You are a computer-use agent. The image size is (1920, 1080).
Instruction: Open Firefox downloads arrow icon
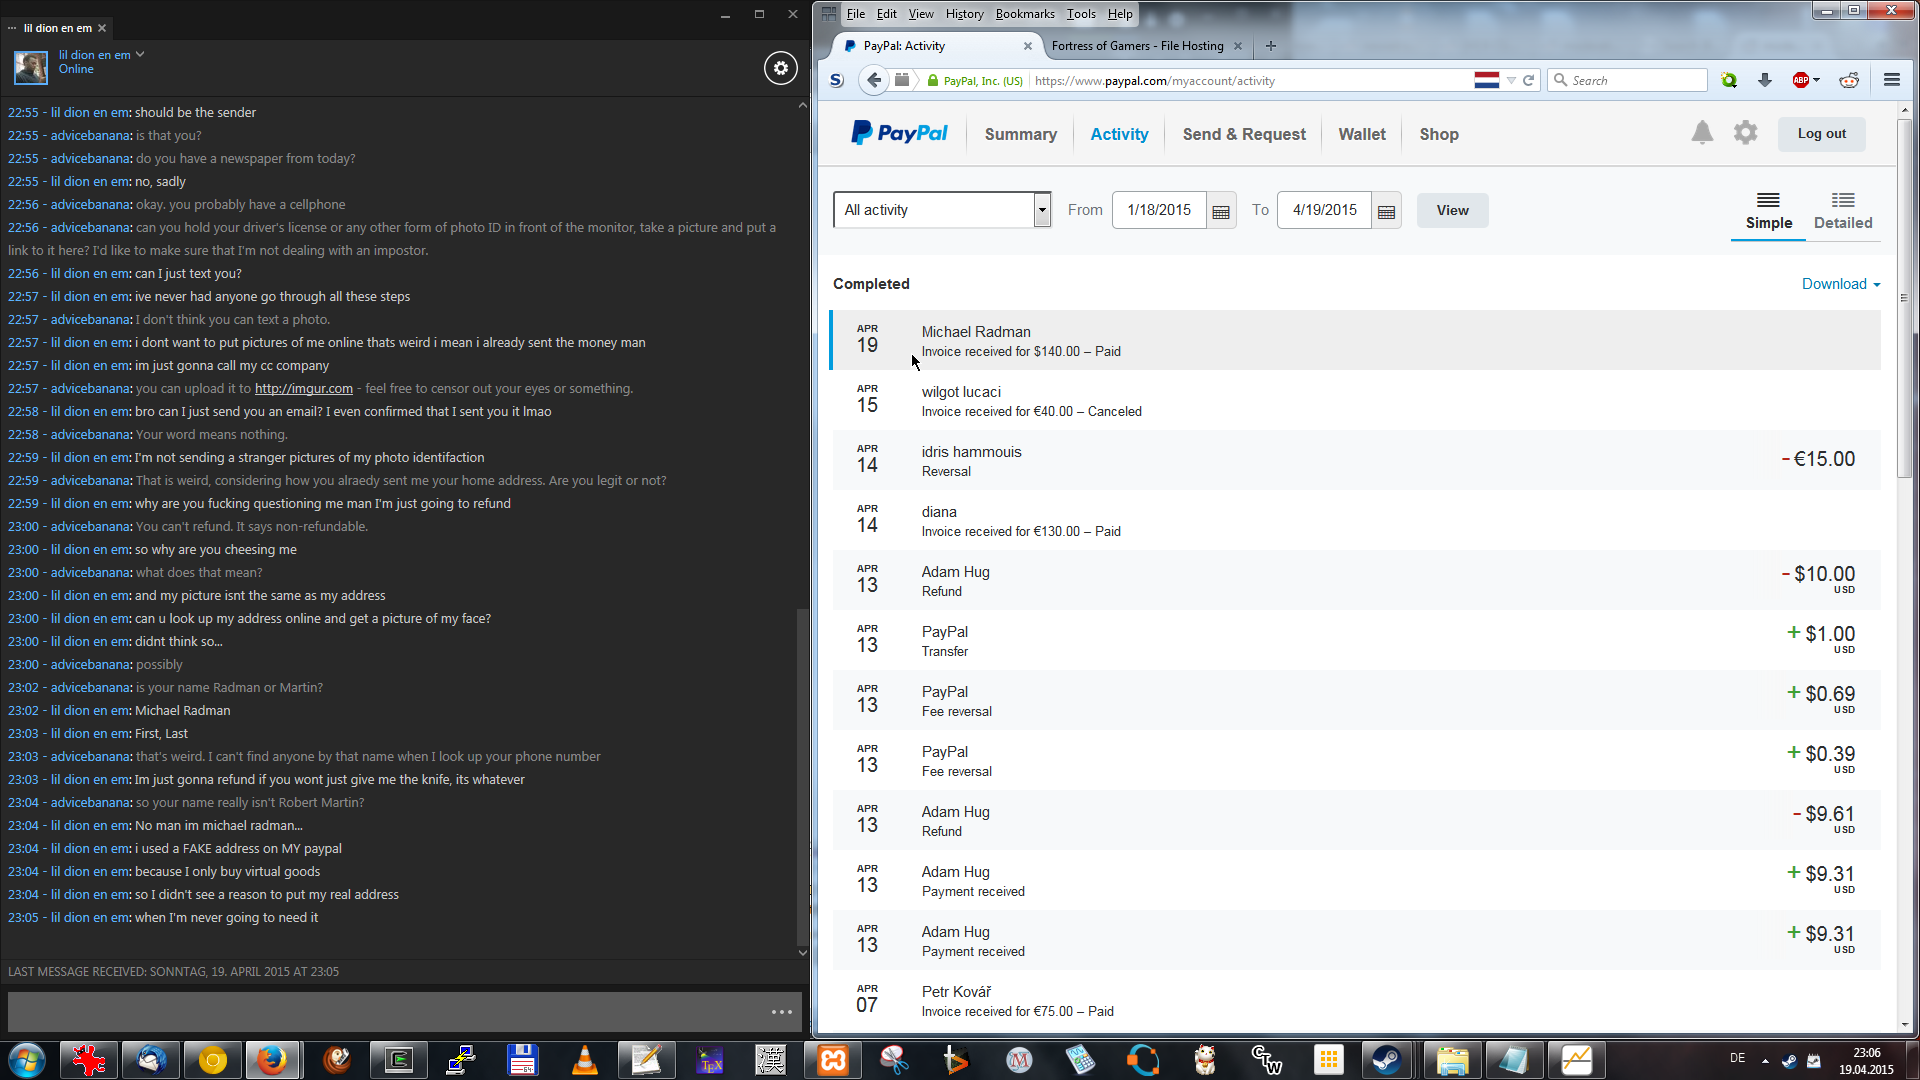tap(1765, 80)
